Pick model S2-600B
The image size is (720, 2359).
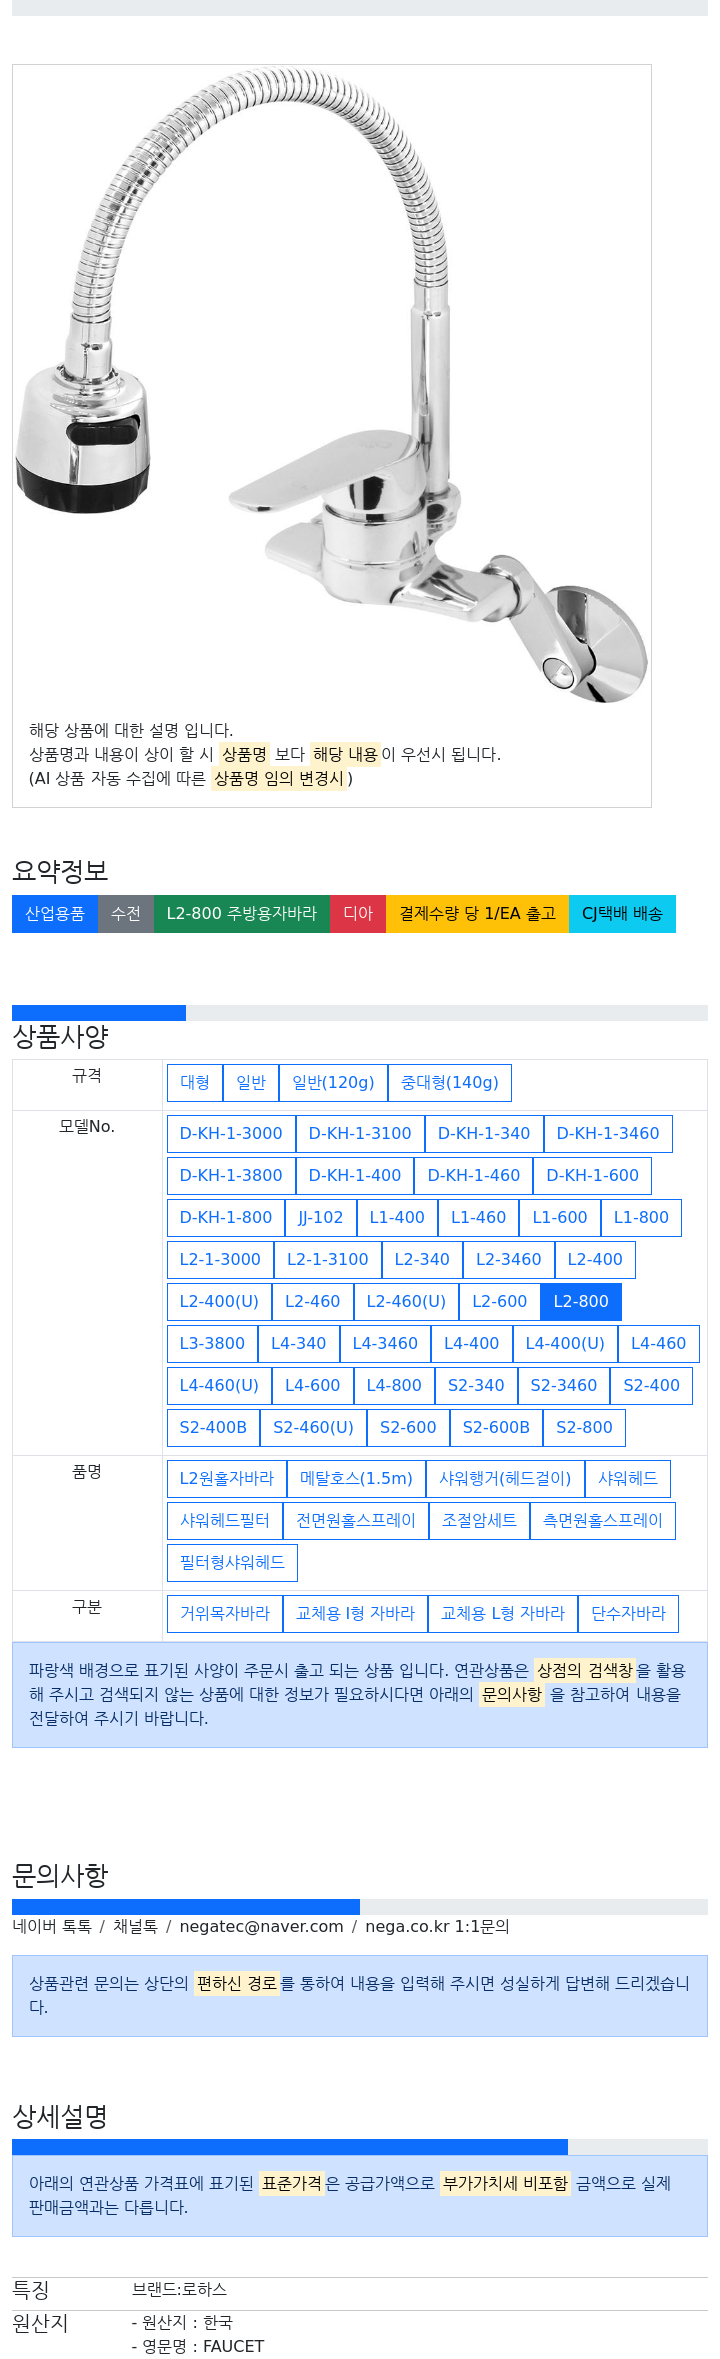(496, 1428)
